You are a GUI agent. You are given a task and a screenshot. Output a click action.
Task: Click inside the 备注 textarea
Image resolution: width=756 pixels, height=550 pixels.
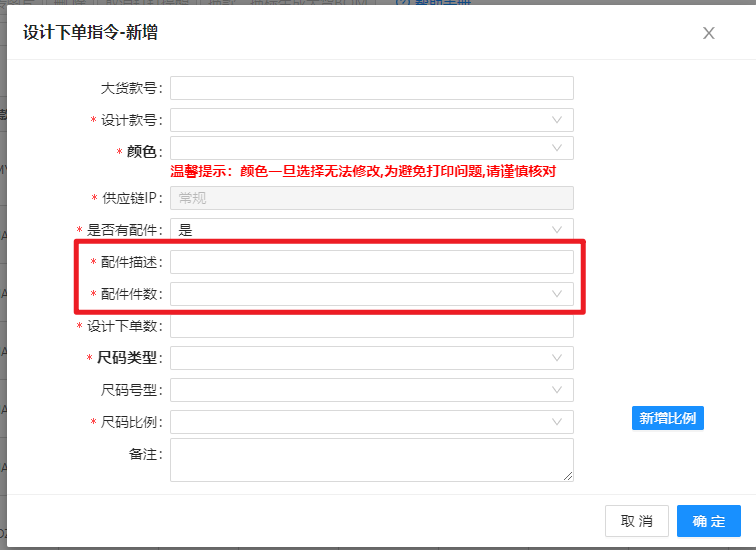tap(371, 460)
